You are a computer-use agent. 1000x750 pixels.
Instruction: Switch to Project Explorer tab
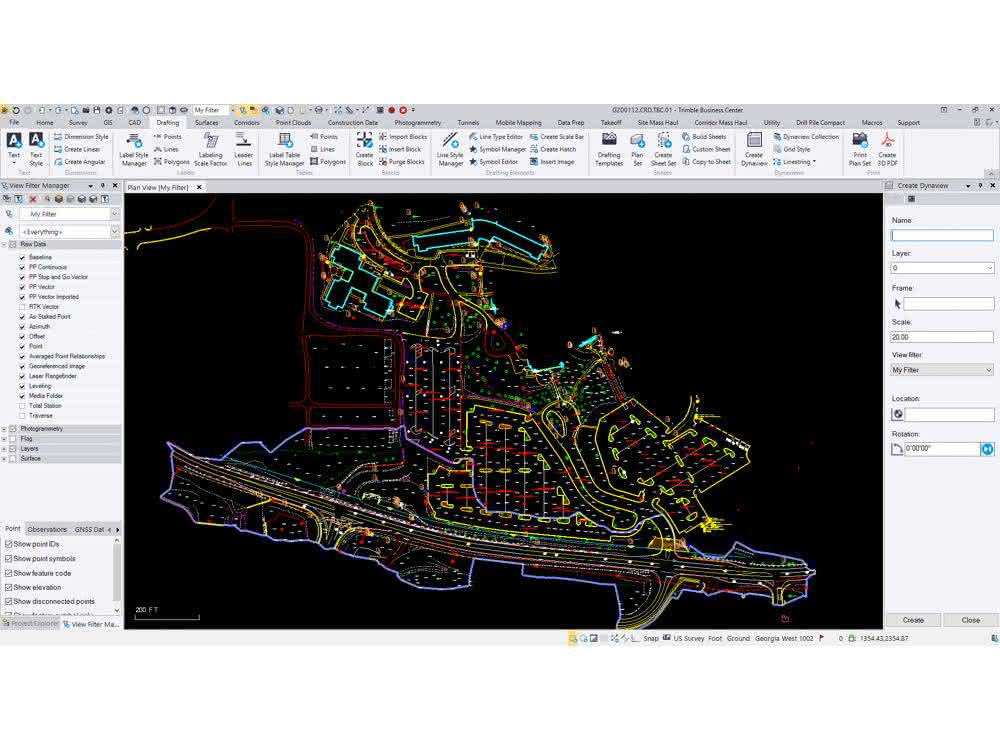point(30,624)
